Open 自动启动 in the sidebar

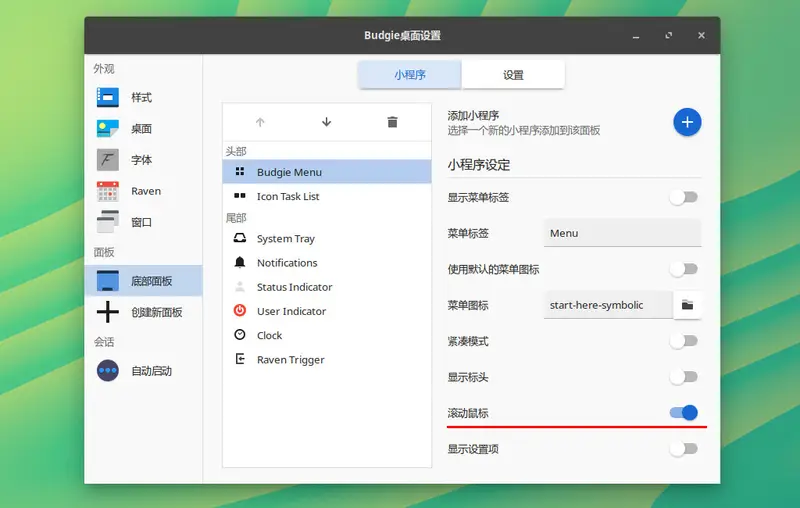pos(151,371)
